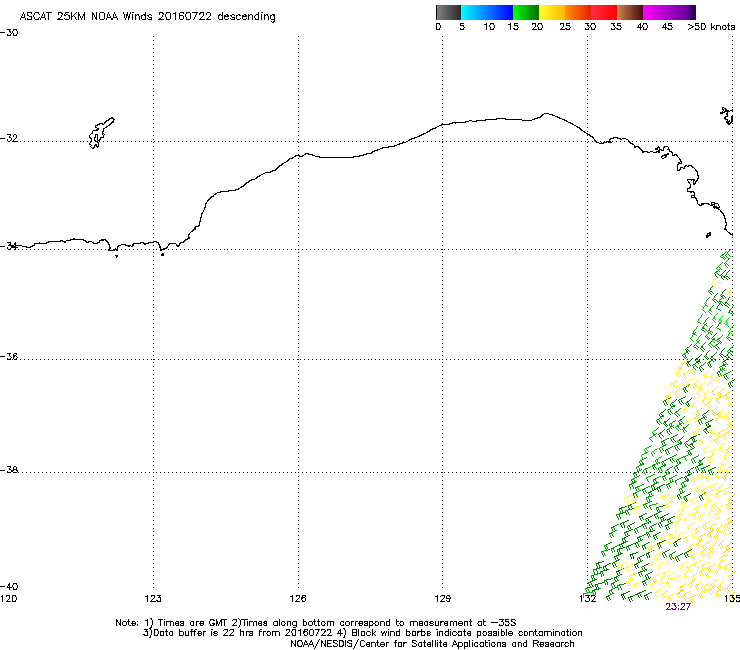Click the '-32' latitude axis label
The height and width of the screenshot is (650, 740).
(x=9, y=138)
